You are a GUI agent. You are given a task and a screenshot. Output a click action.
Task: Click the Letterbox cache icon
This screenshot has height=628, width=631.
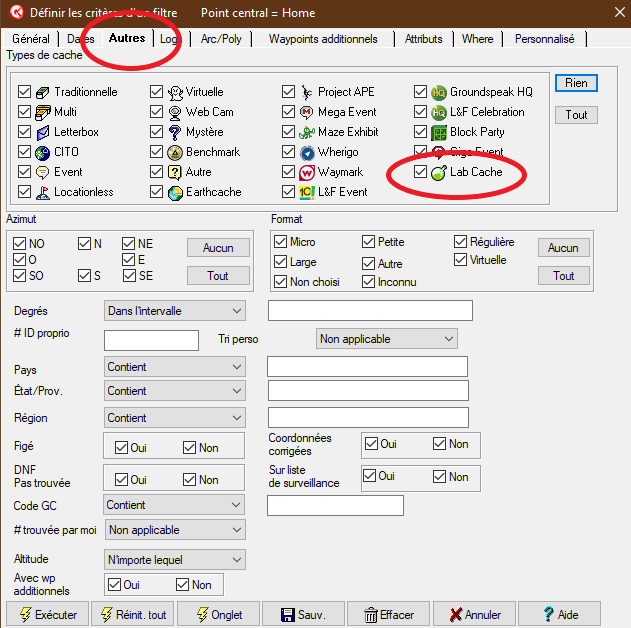coord(43,132)
